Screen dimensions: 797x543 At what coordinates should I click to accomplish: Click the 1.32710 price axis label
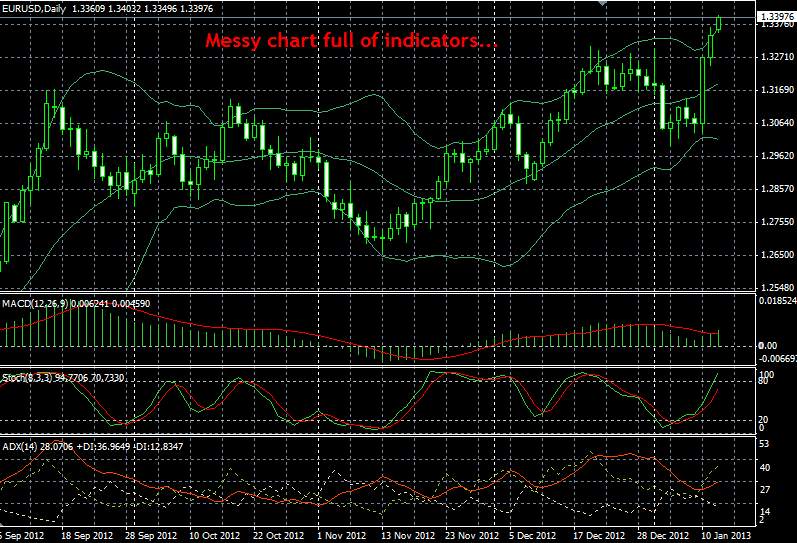click(777, 57)
